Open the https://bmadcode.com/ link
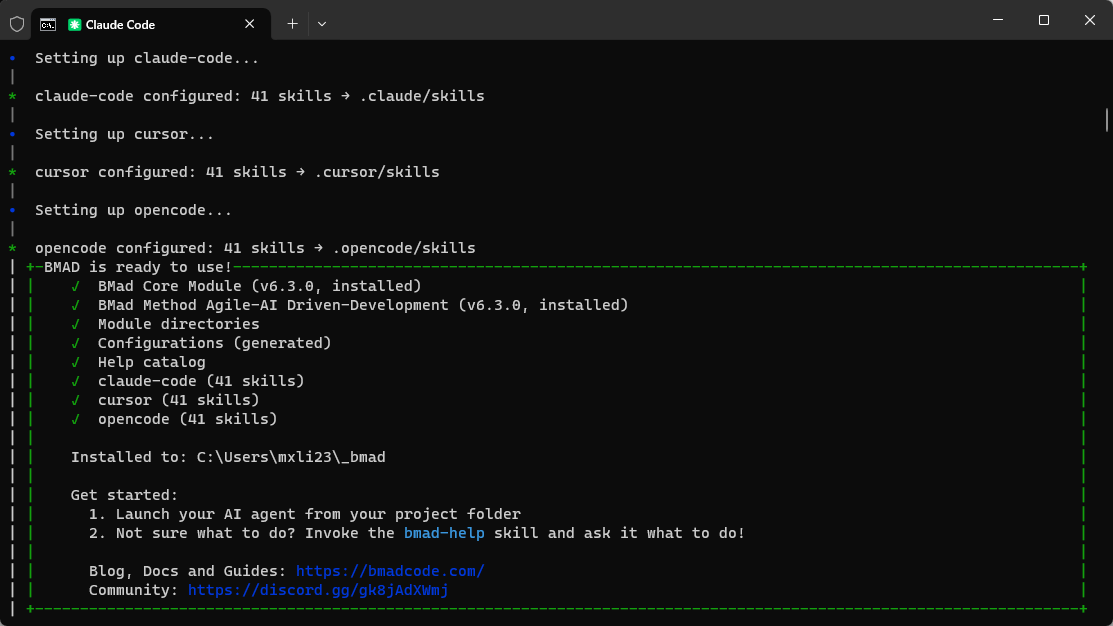This screenshot has height=626, width=1113. 390,571
